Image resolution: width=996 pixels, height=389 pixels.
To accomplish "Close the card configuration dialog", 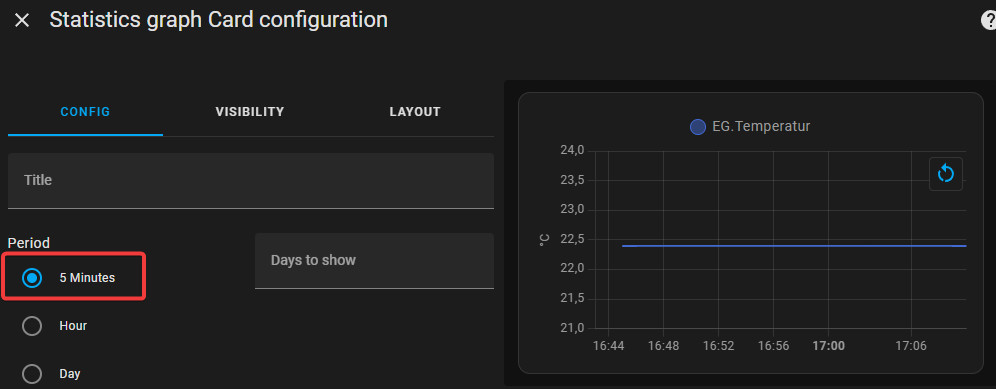I will (x=22, y=20).
